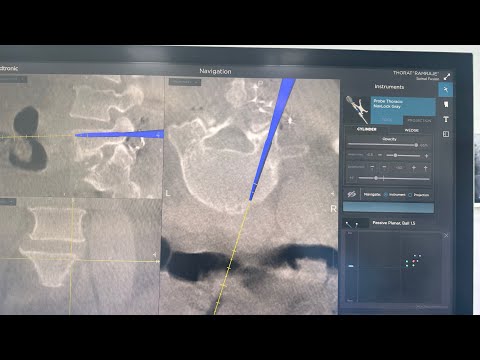Switch to the Projection tab

pyautogui.click(x=419, y=120)
